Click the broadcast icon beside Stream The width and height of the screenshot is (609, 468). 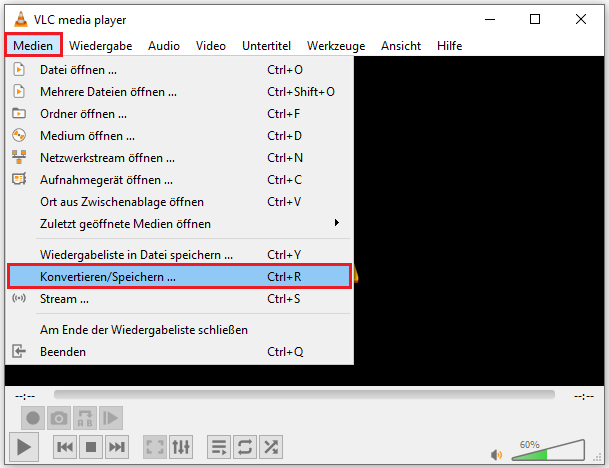pos(19,298)
